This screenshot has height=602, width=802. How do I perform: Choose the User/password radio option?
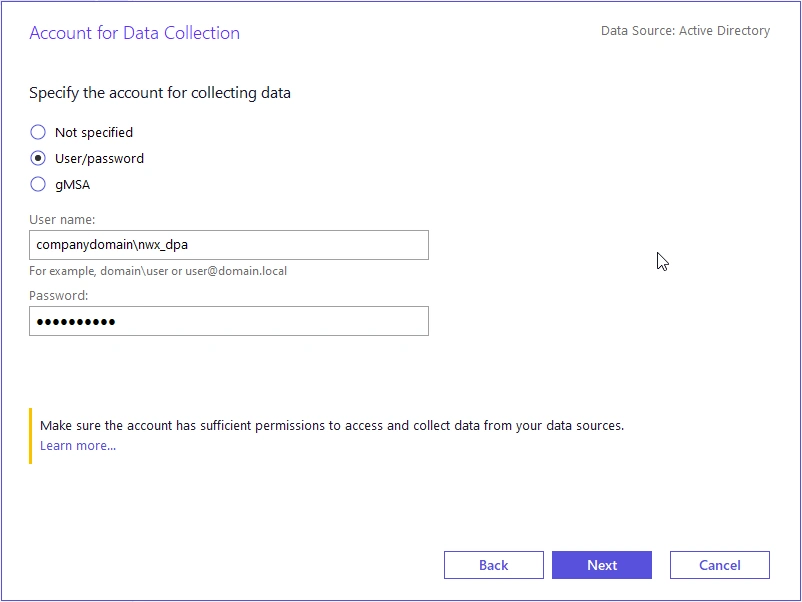[38, 158]
